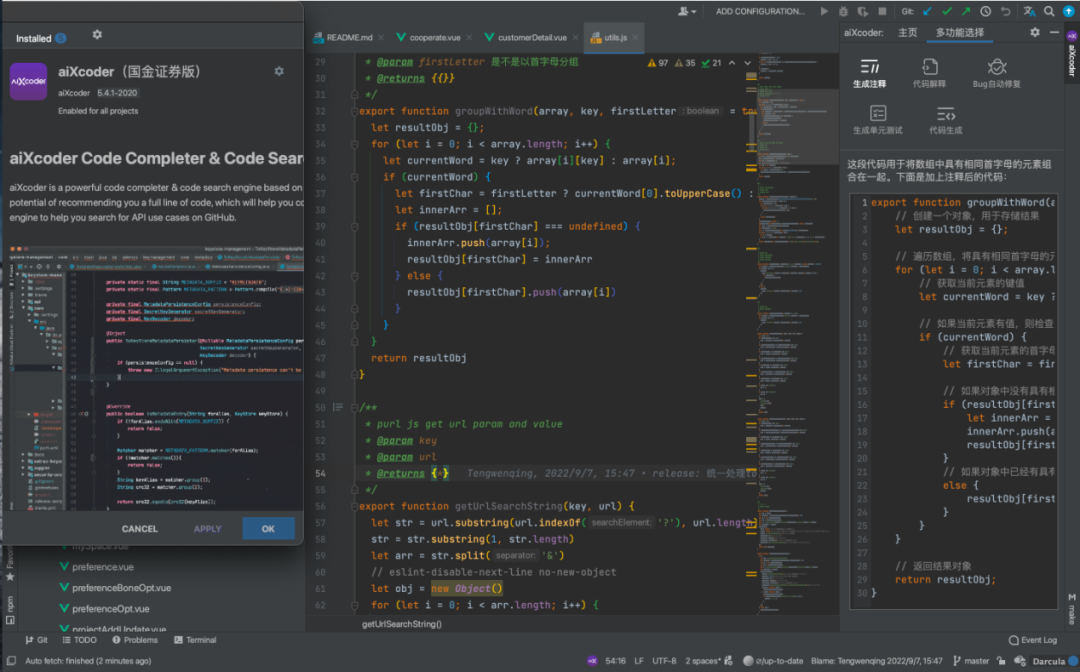1080x672 pixels.
Task: Open Add Configuration dropdown
Action: 760,11
